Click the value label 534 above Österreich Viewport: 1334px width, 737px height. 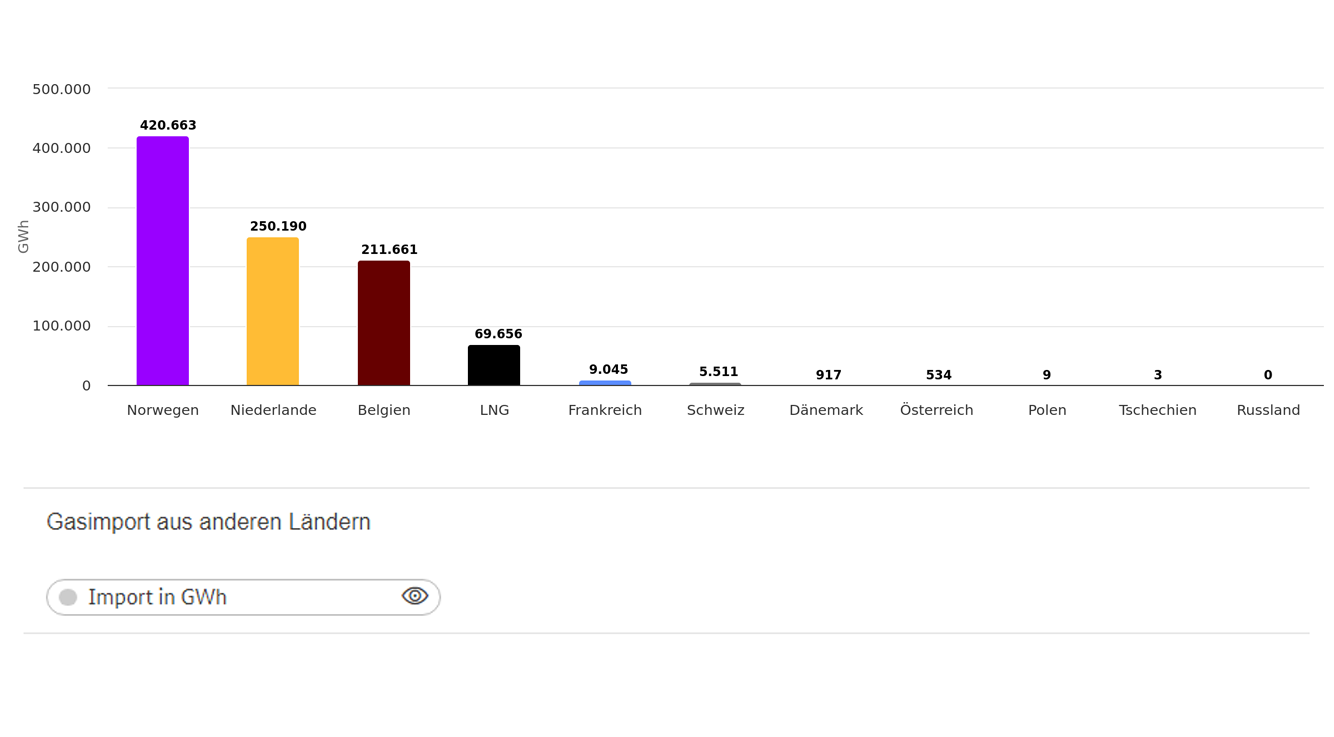click(938, 375)
